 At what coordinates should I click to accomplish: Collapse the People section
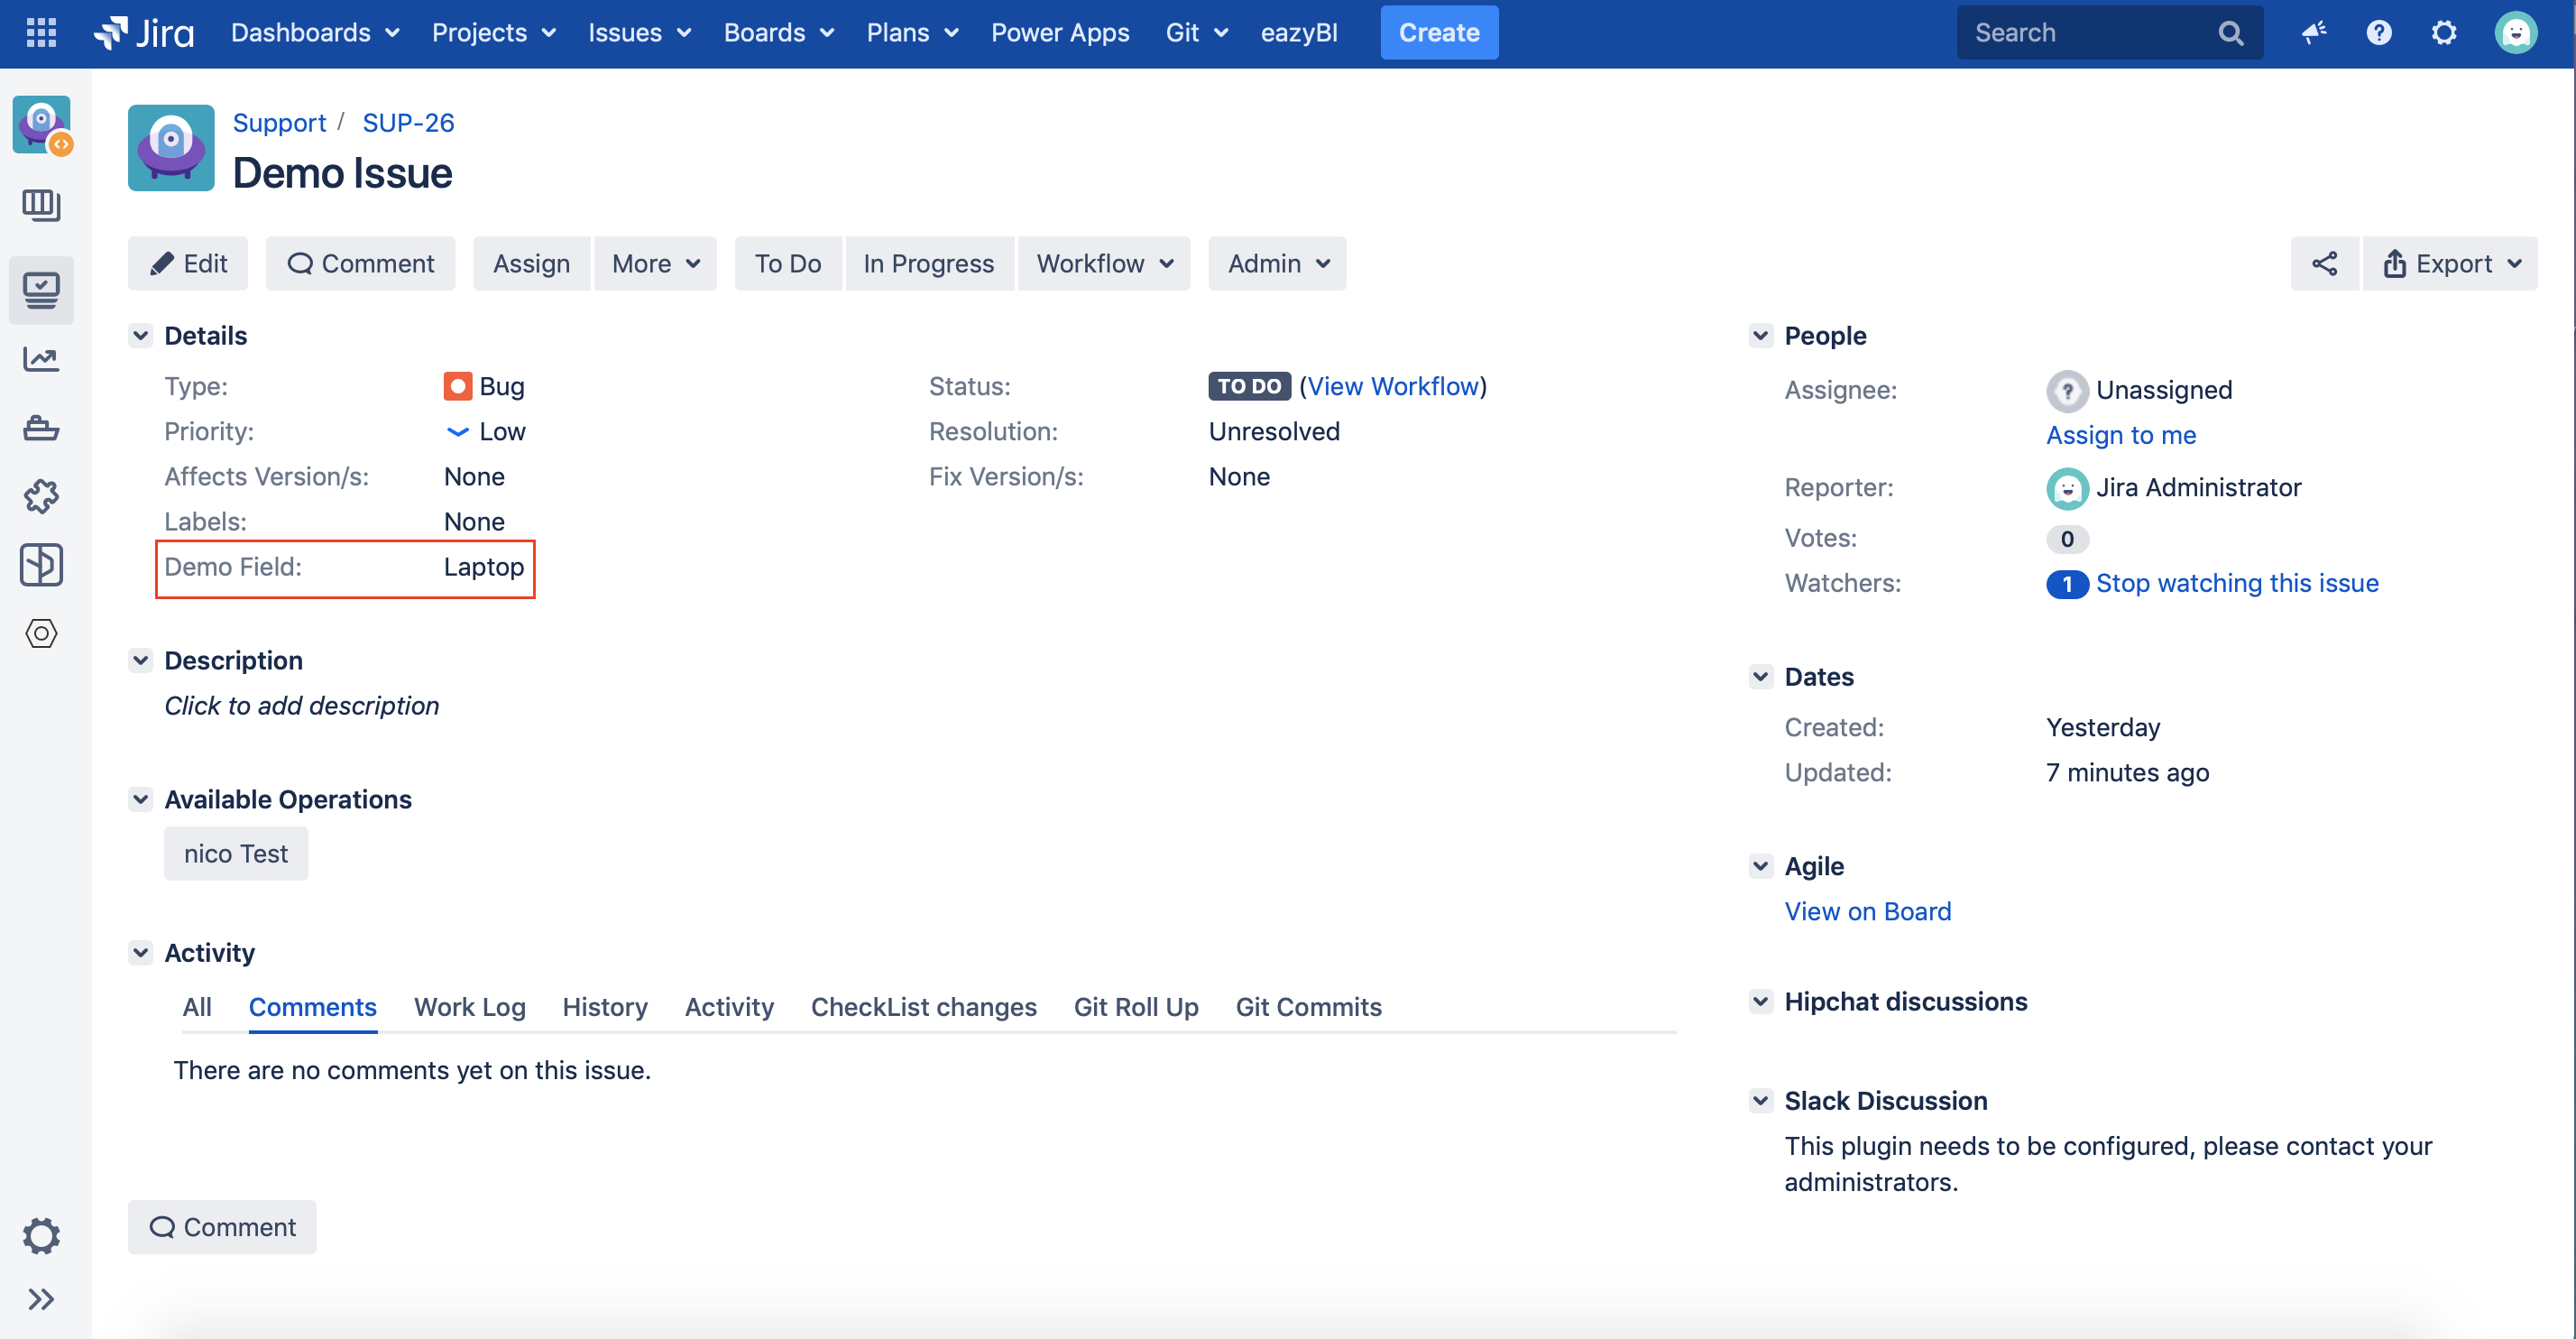coord(1760,336)
